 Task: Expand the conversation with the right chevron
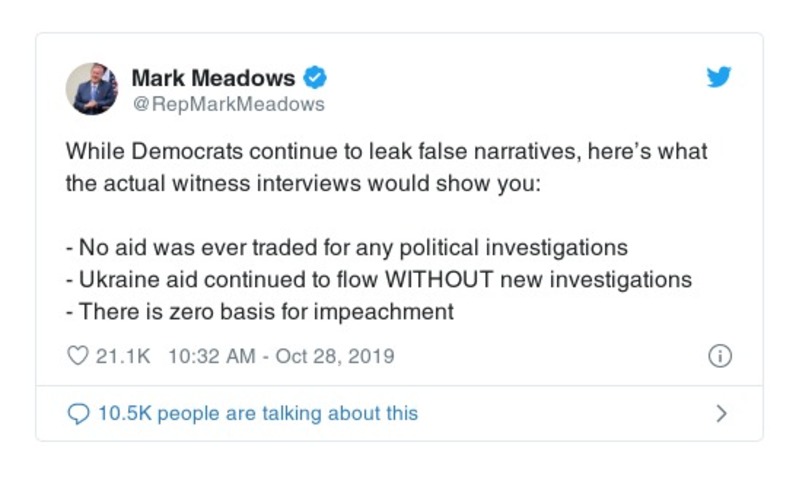pos(722,413)
